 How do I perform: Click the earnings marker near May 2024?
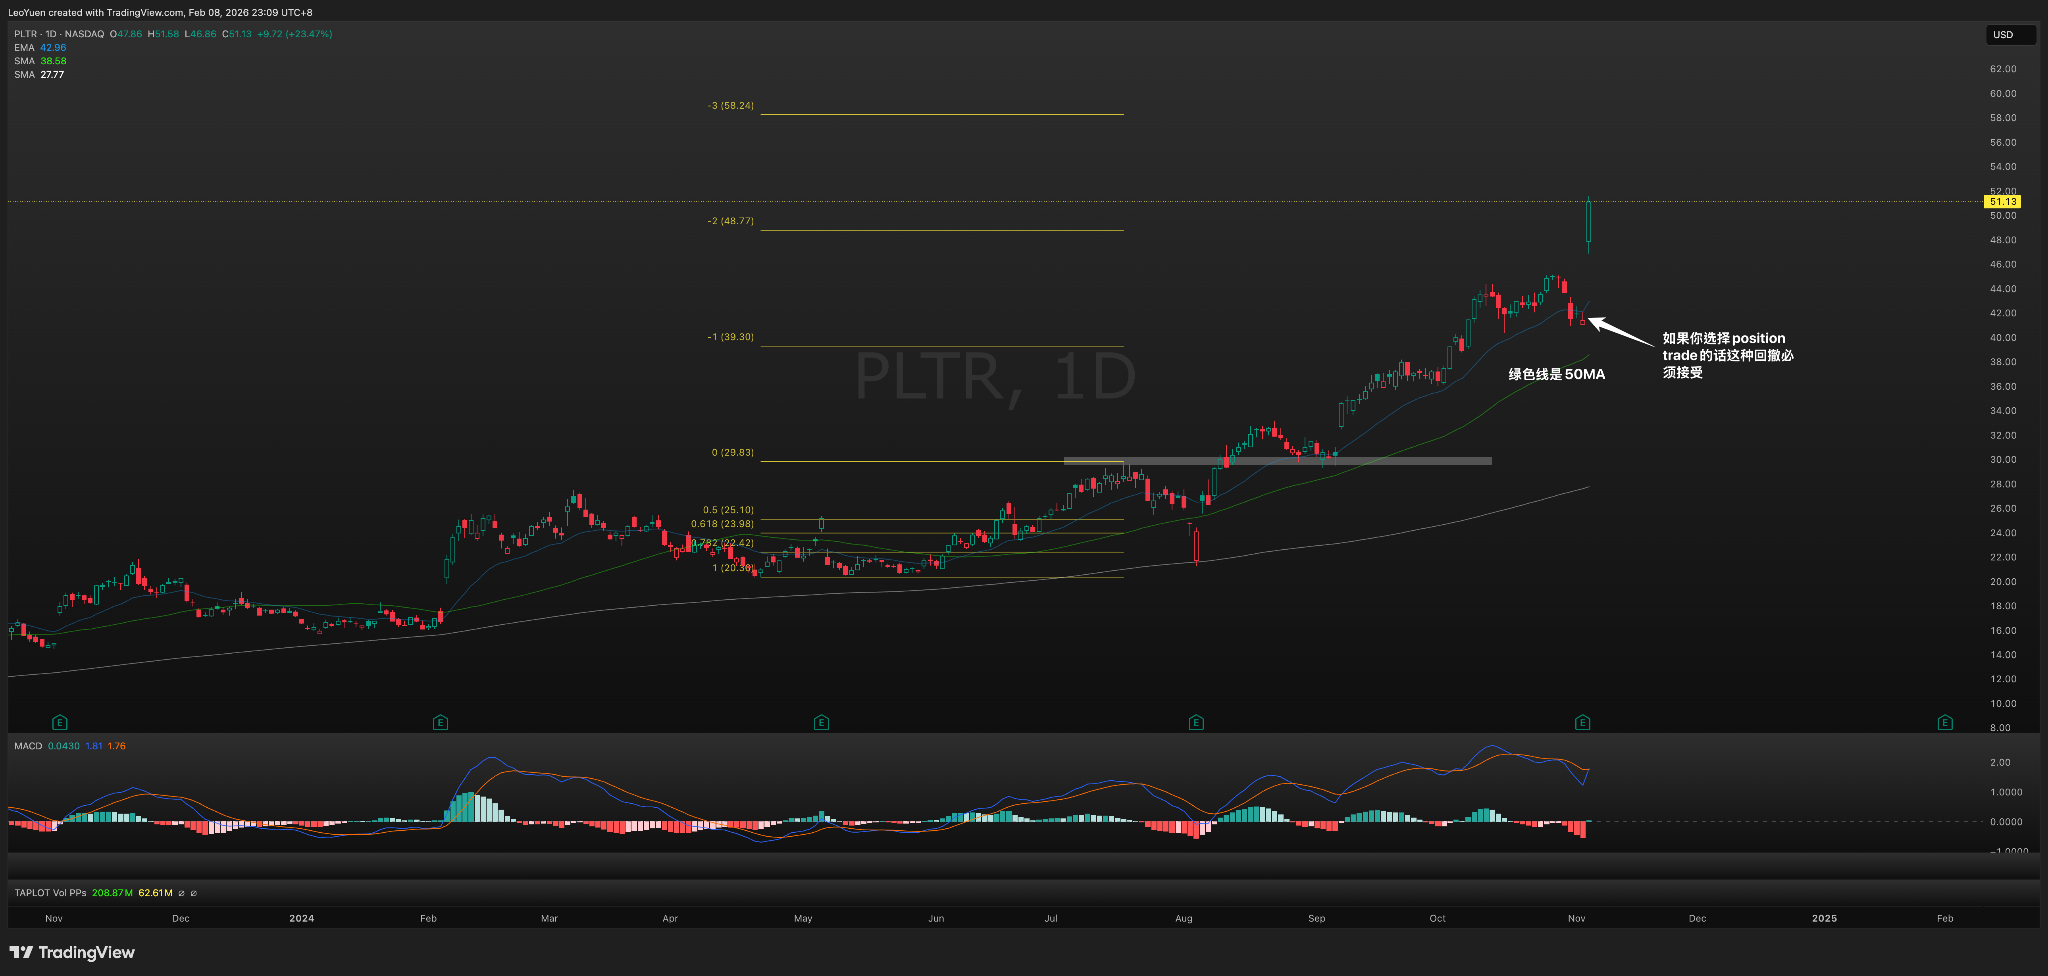[821, 722]
